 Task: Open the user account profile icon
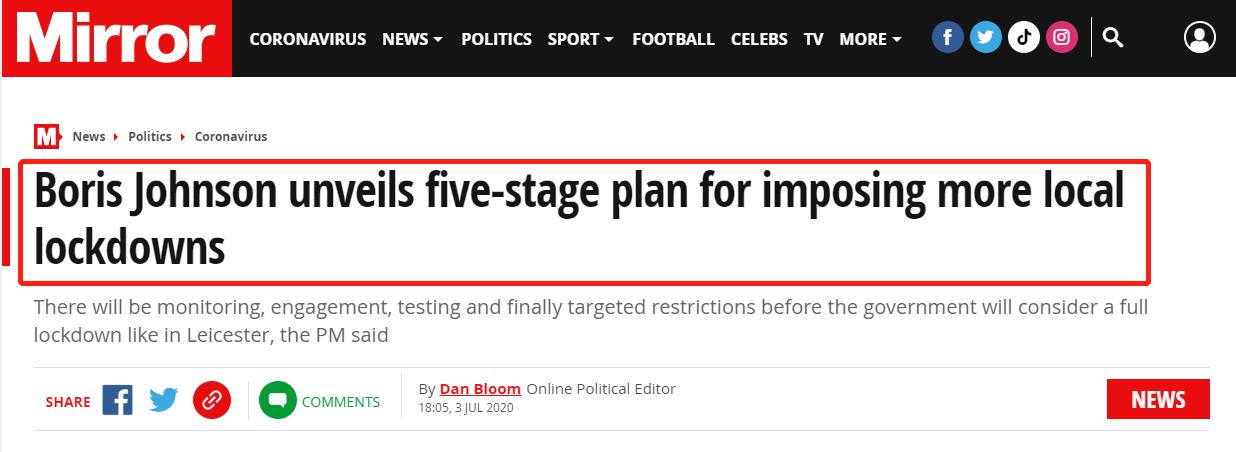coord(1199,39)
